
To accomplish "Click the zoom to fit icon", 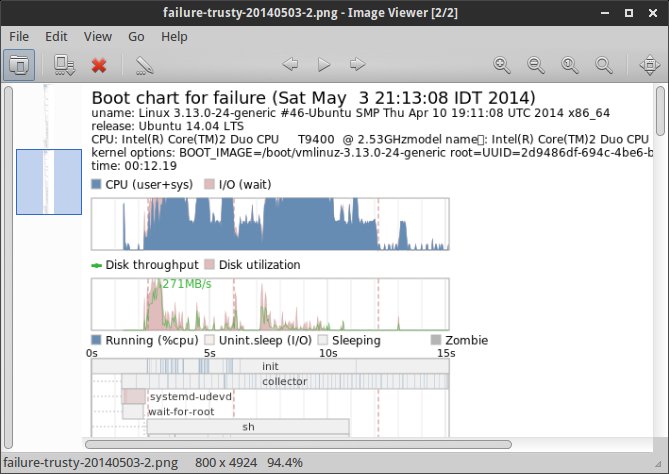I will [603, 65].
